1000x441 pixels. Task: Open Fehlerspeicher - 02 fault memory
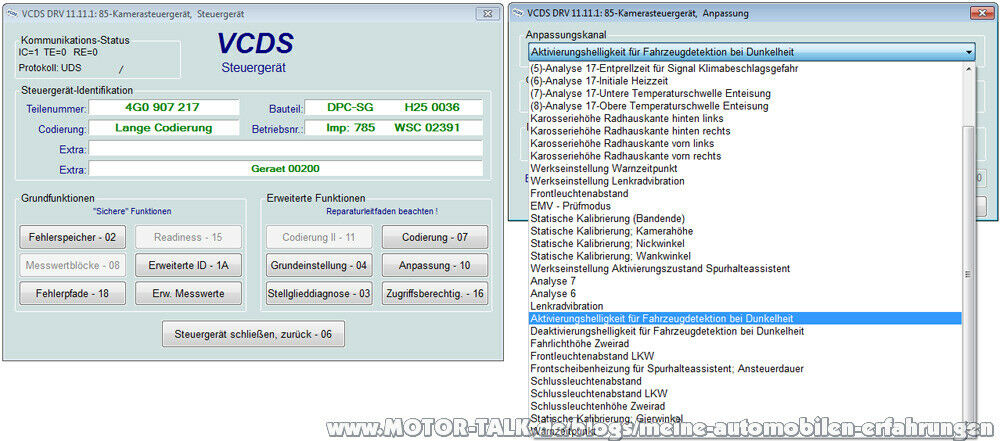[x=67, y=238]
